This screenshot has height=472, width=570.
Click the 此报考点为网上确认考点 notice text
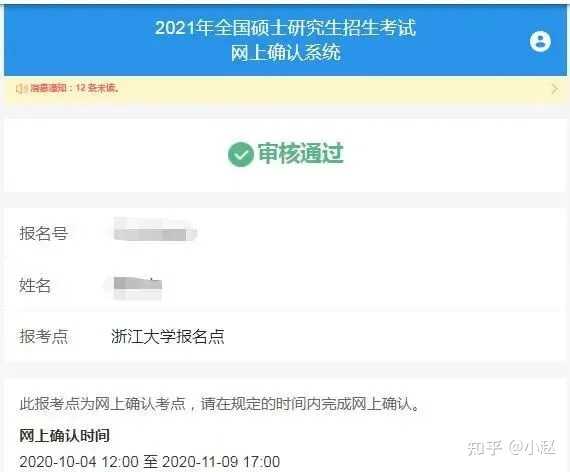tap(103, 404)
